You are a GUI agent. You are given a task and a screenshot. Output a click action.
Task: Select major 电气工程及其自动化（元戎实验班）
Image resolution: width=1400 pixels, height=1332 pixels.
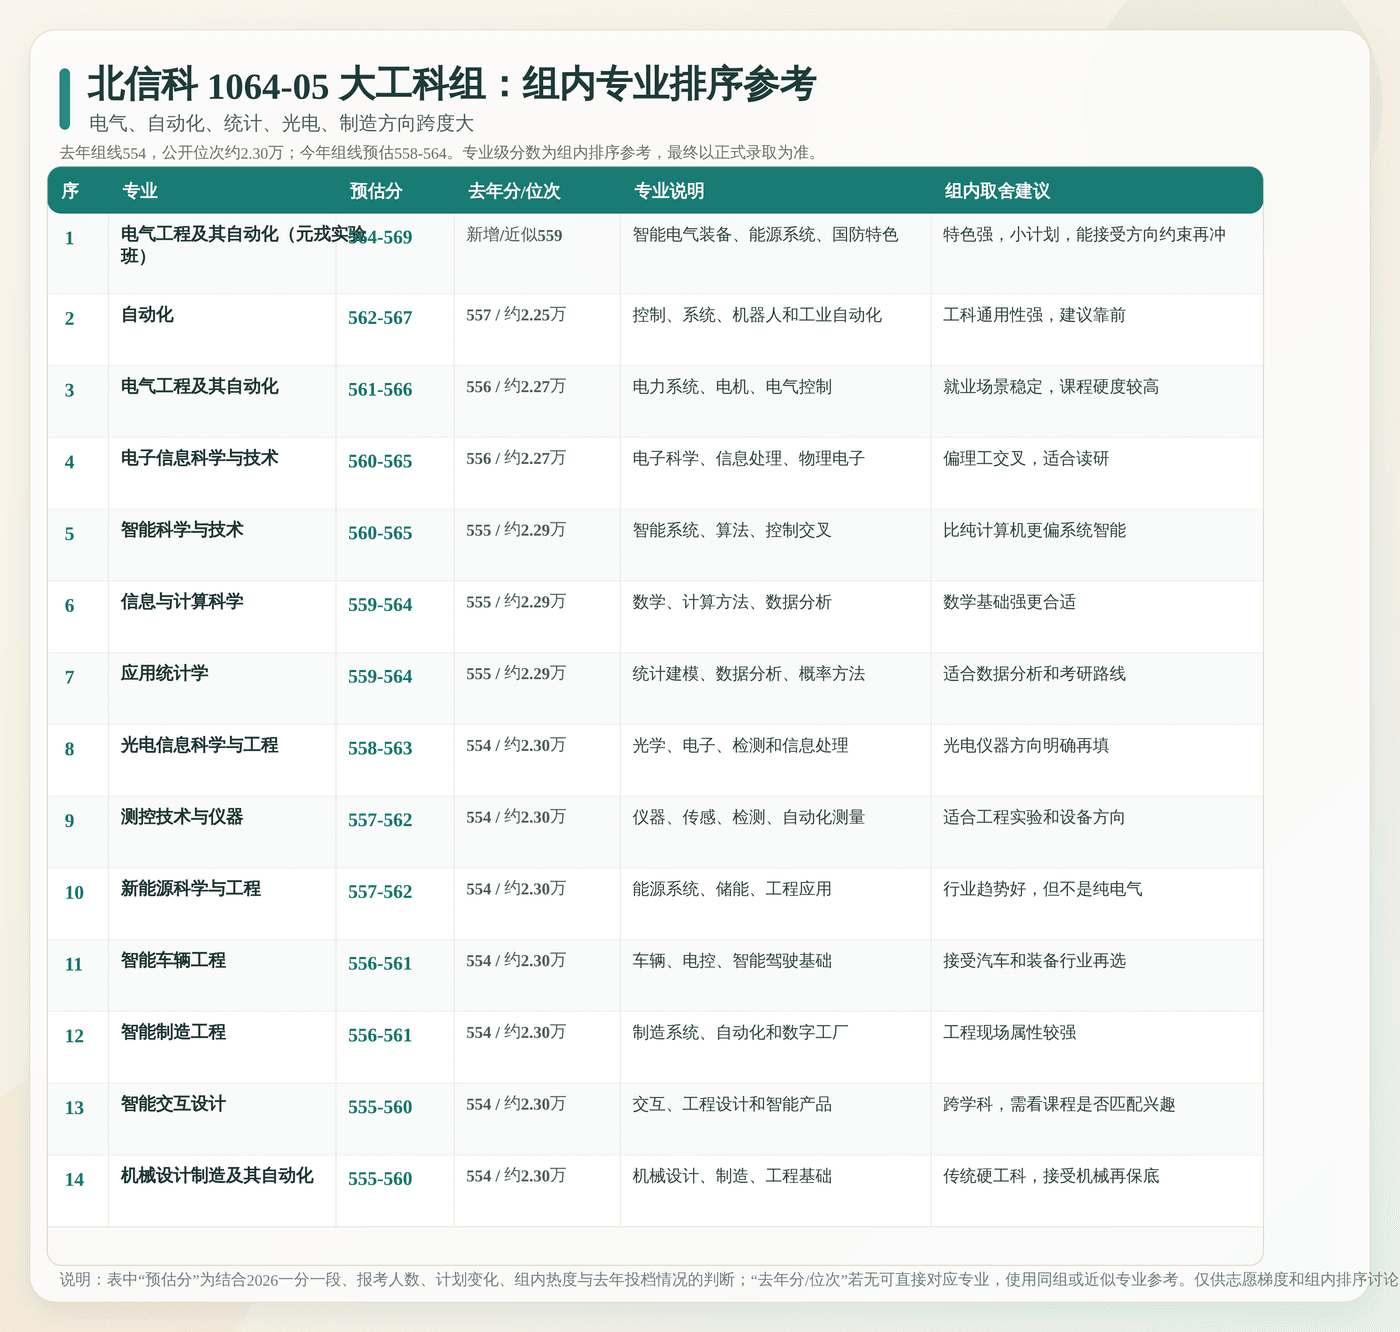click(243, 245)
